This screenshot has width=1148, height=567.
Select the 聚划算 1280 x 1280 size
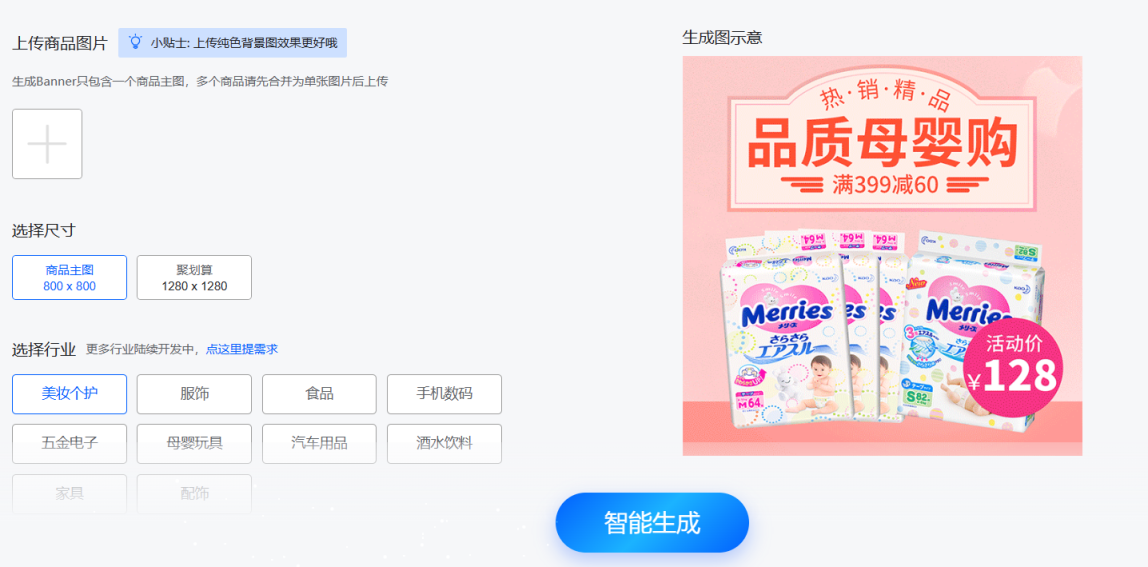194,278
